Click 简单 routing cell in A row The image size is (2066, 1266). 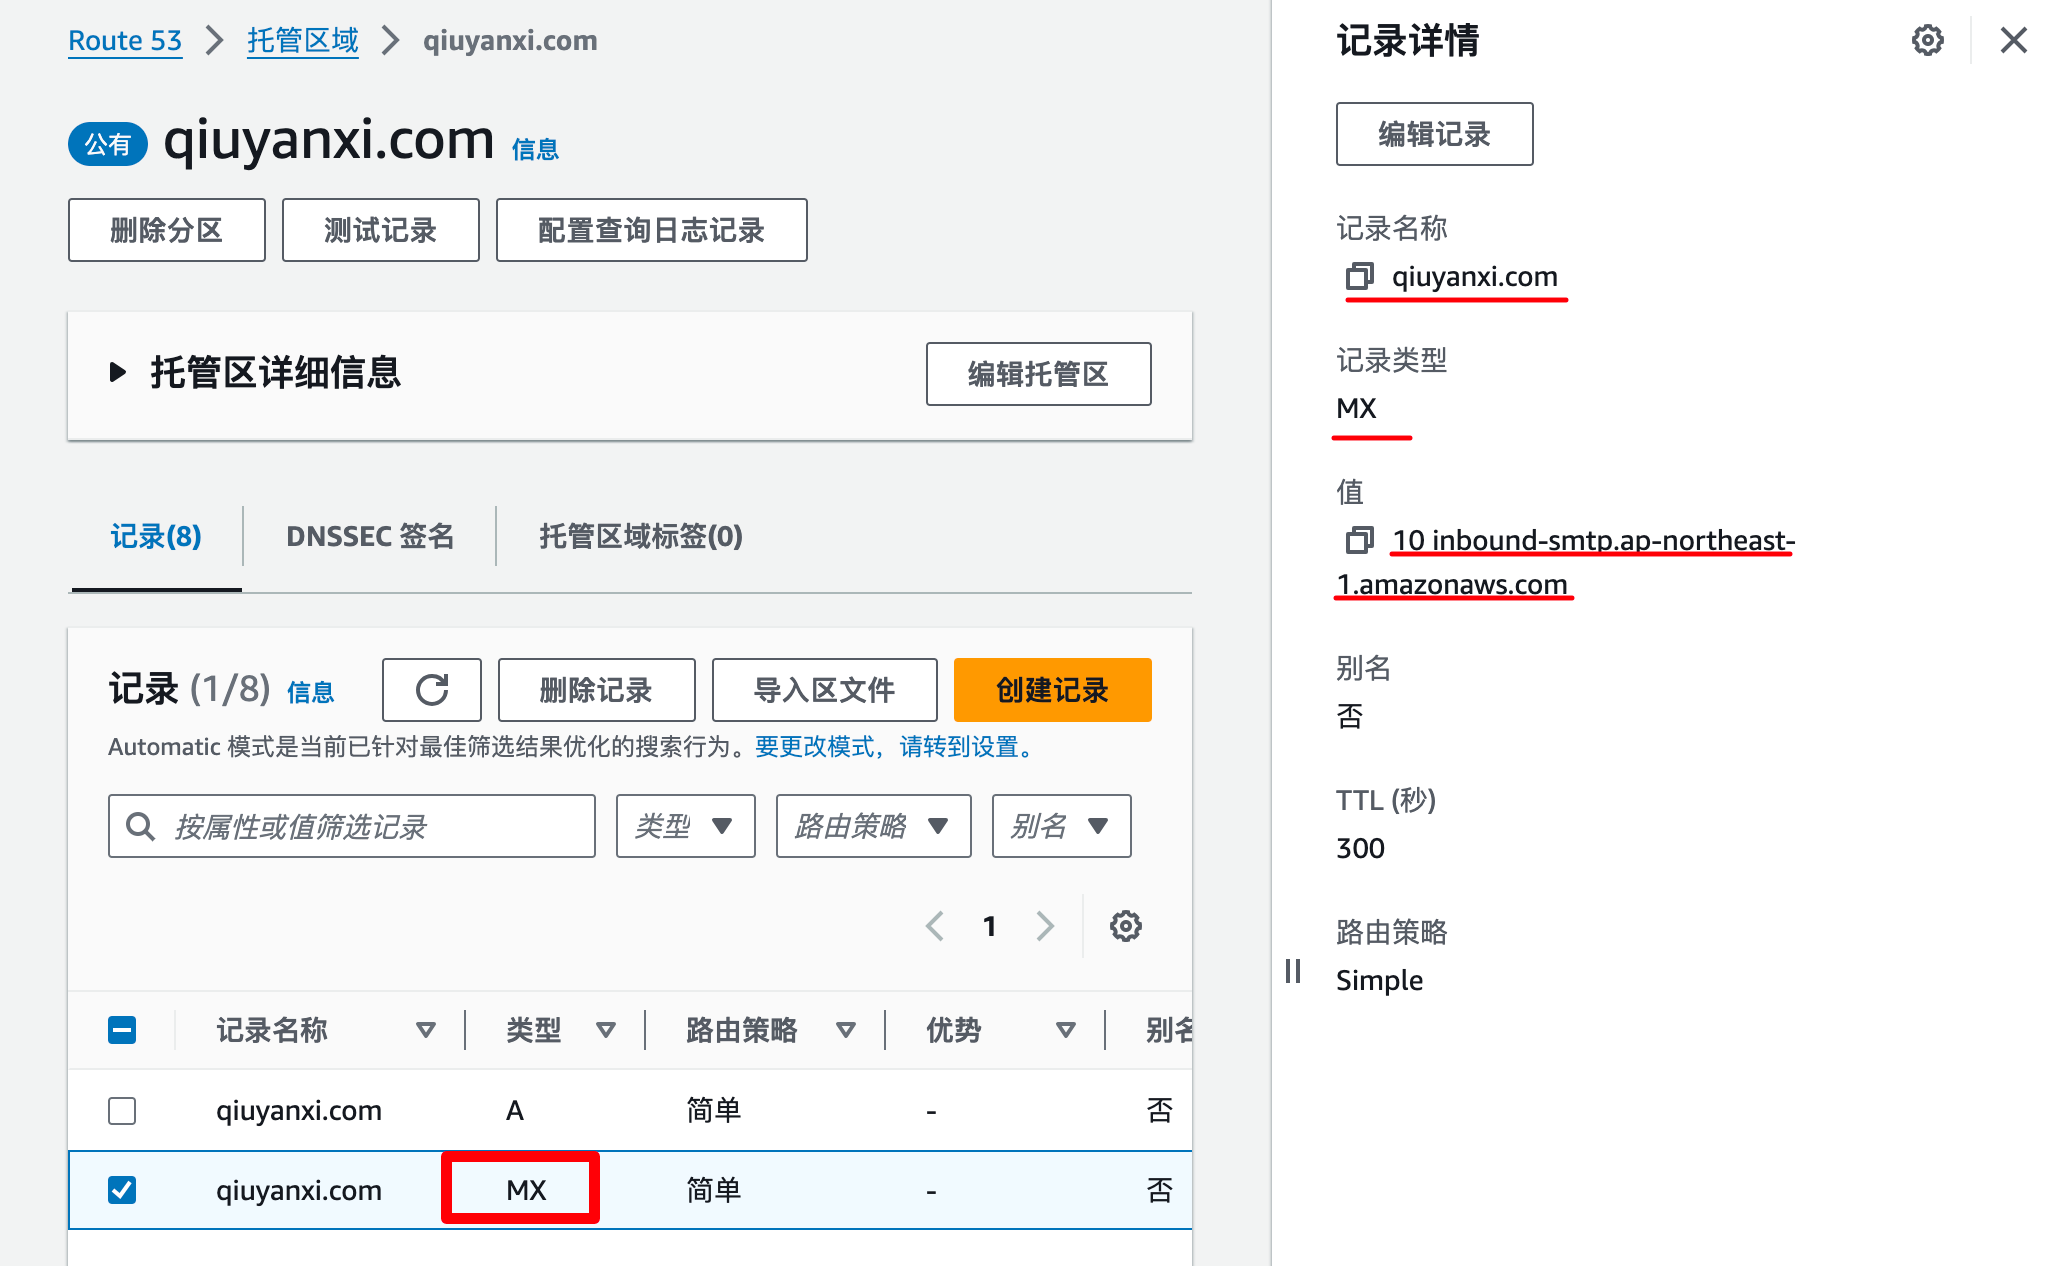(x=714, y=1110)
